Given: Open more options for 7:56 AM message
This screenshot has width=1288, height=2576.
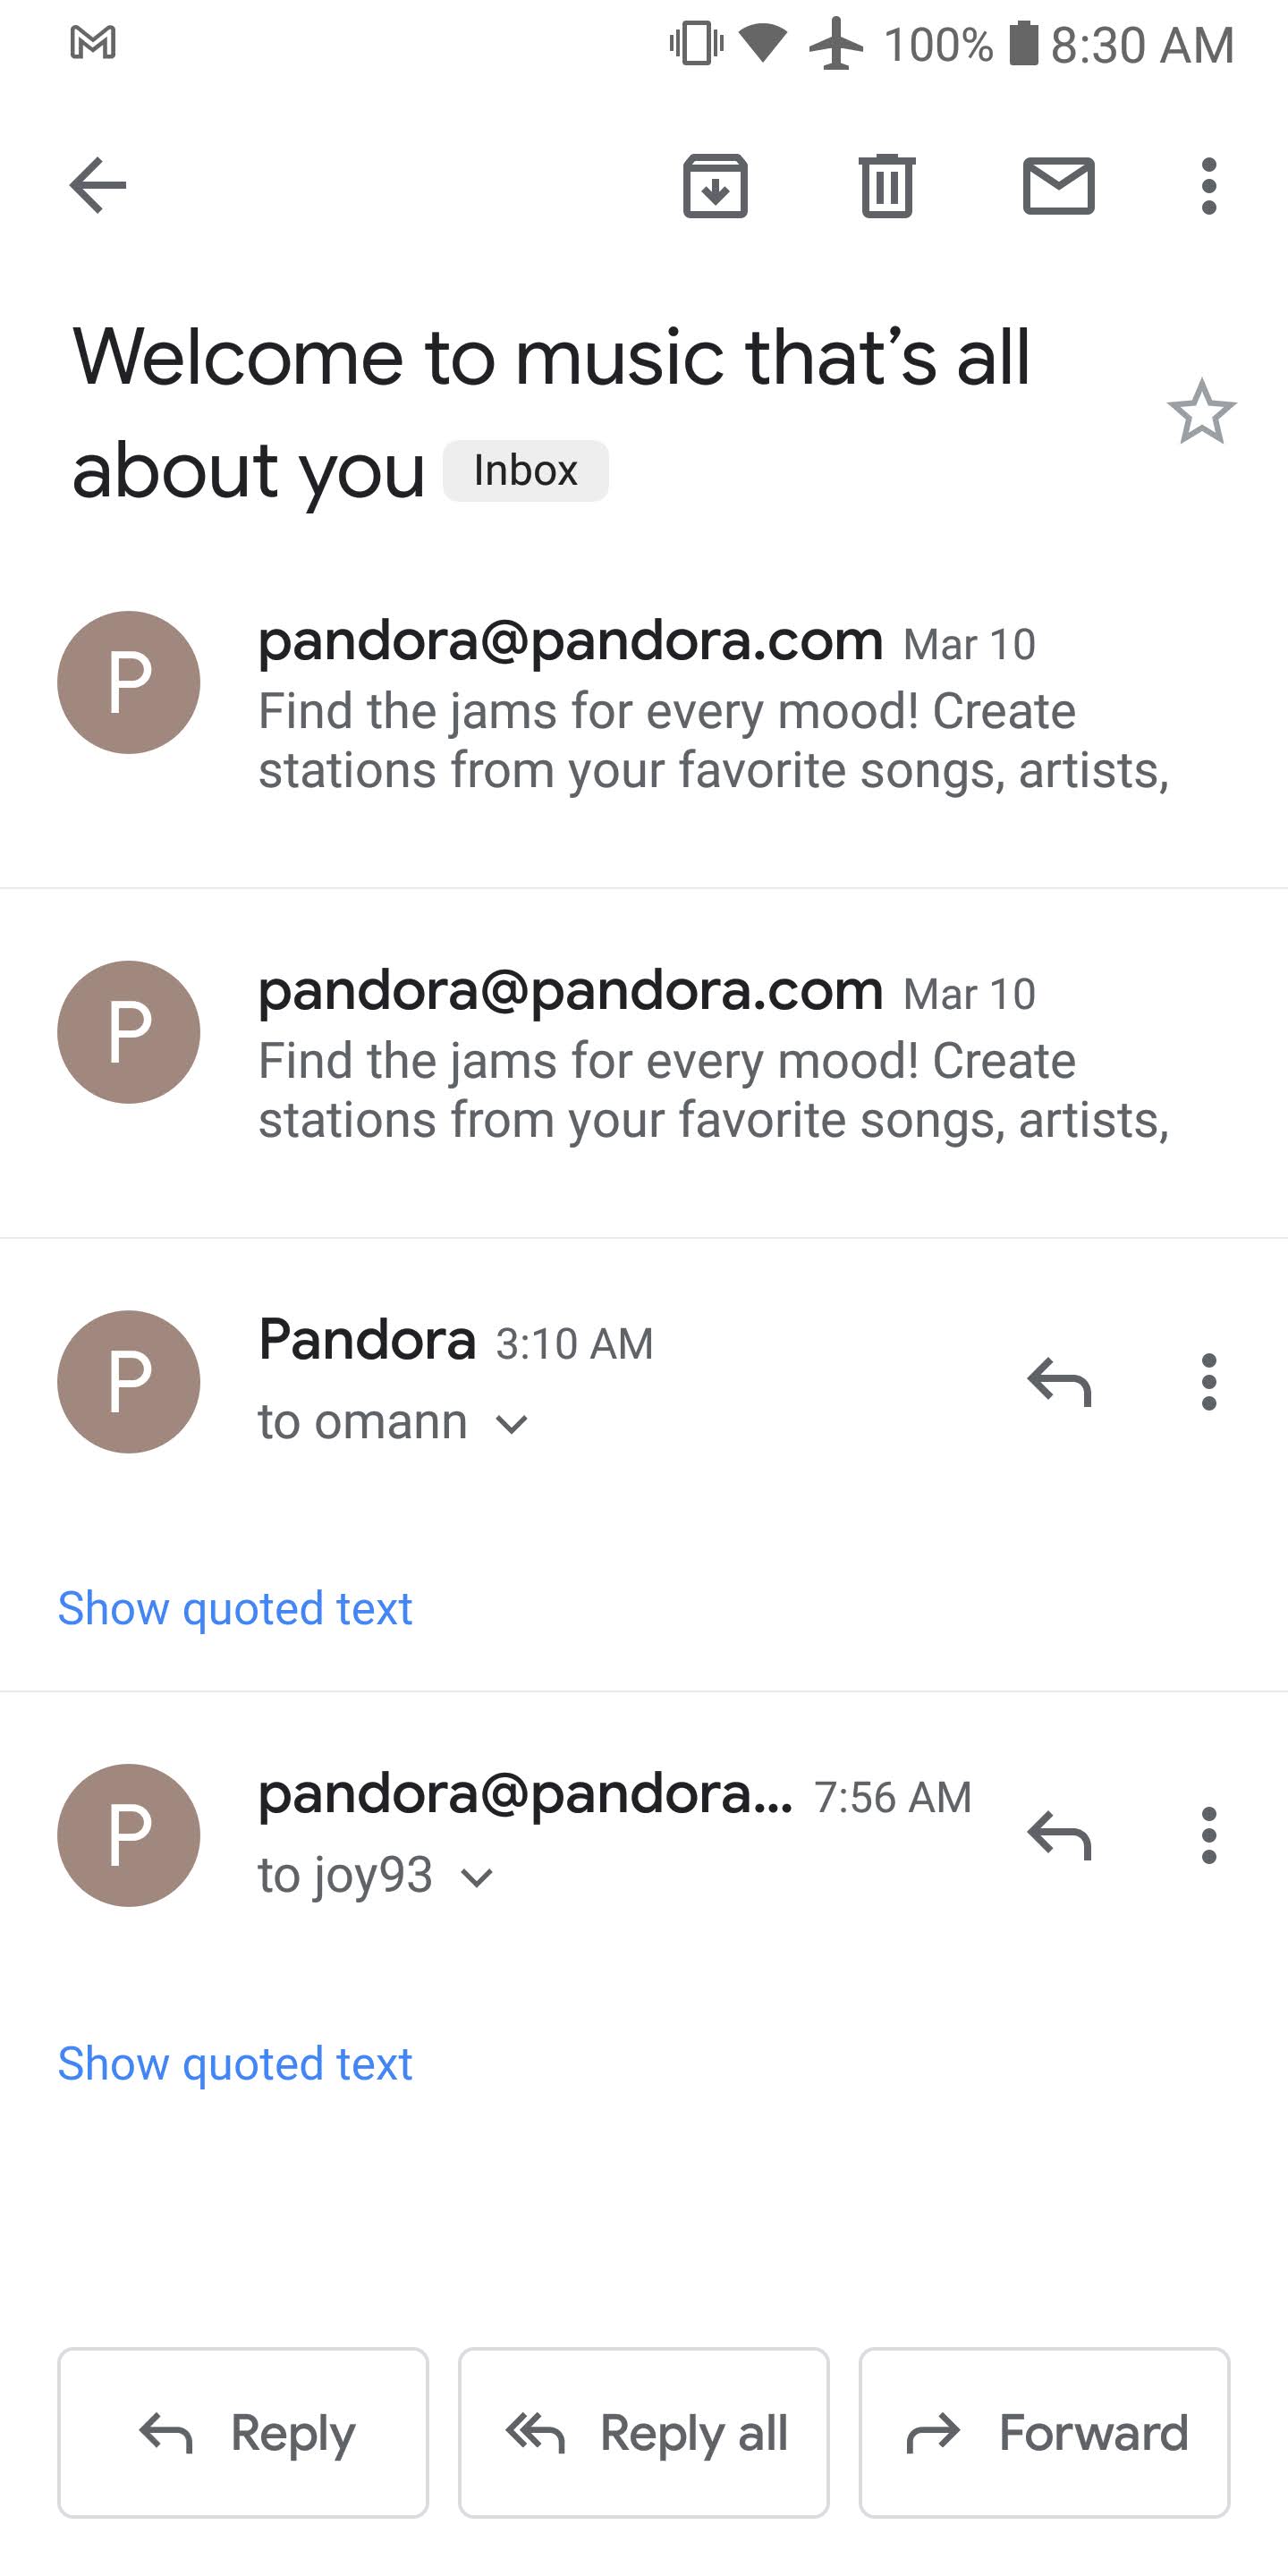Looking at the screenshot, I should click(x=1209, y=1835).
